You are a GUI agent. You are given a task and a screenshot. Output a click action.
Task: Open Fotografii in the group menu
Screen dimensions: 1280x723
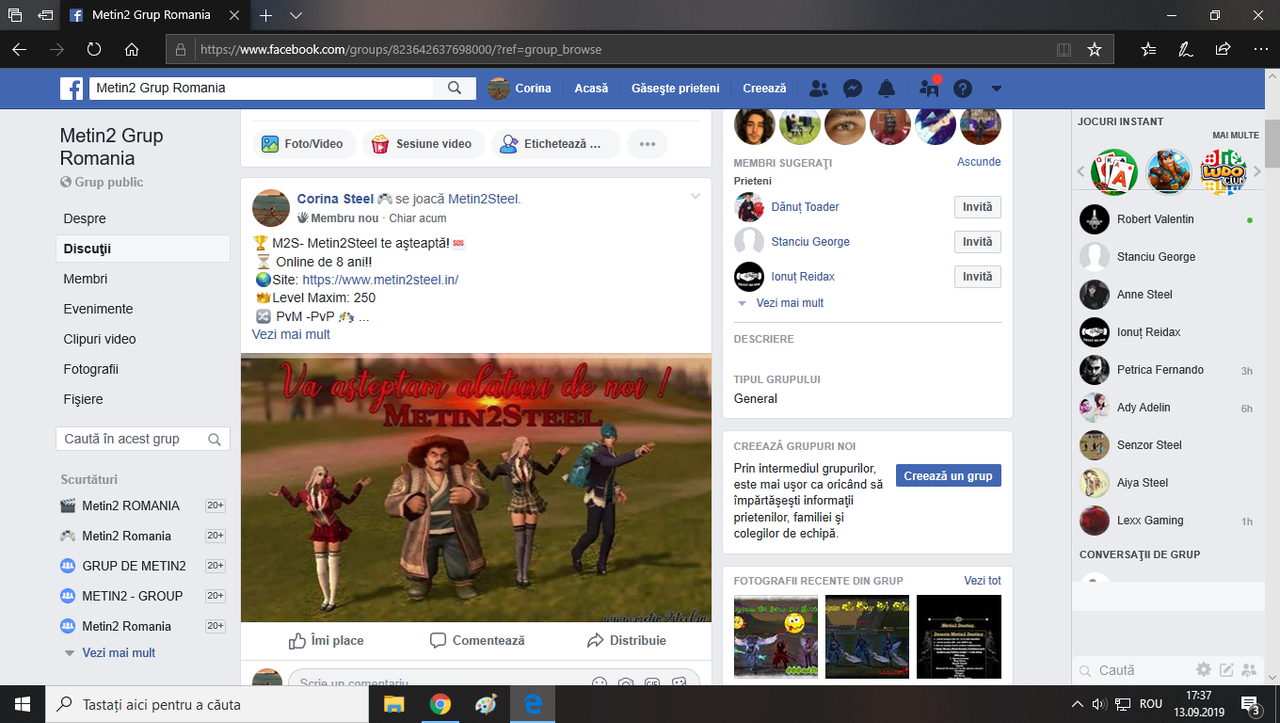91,369
